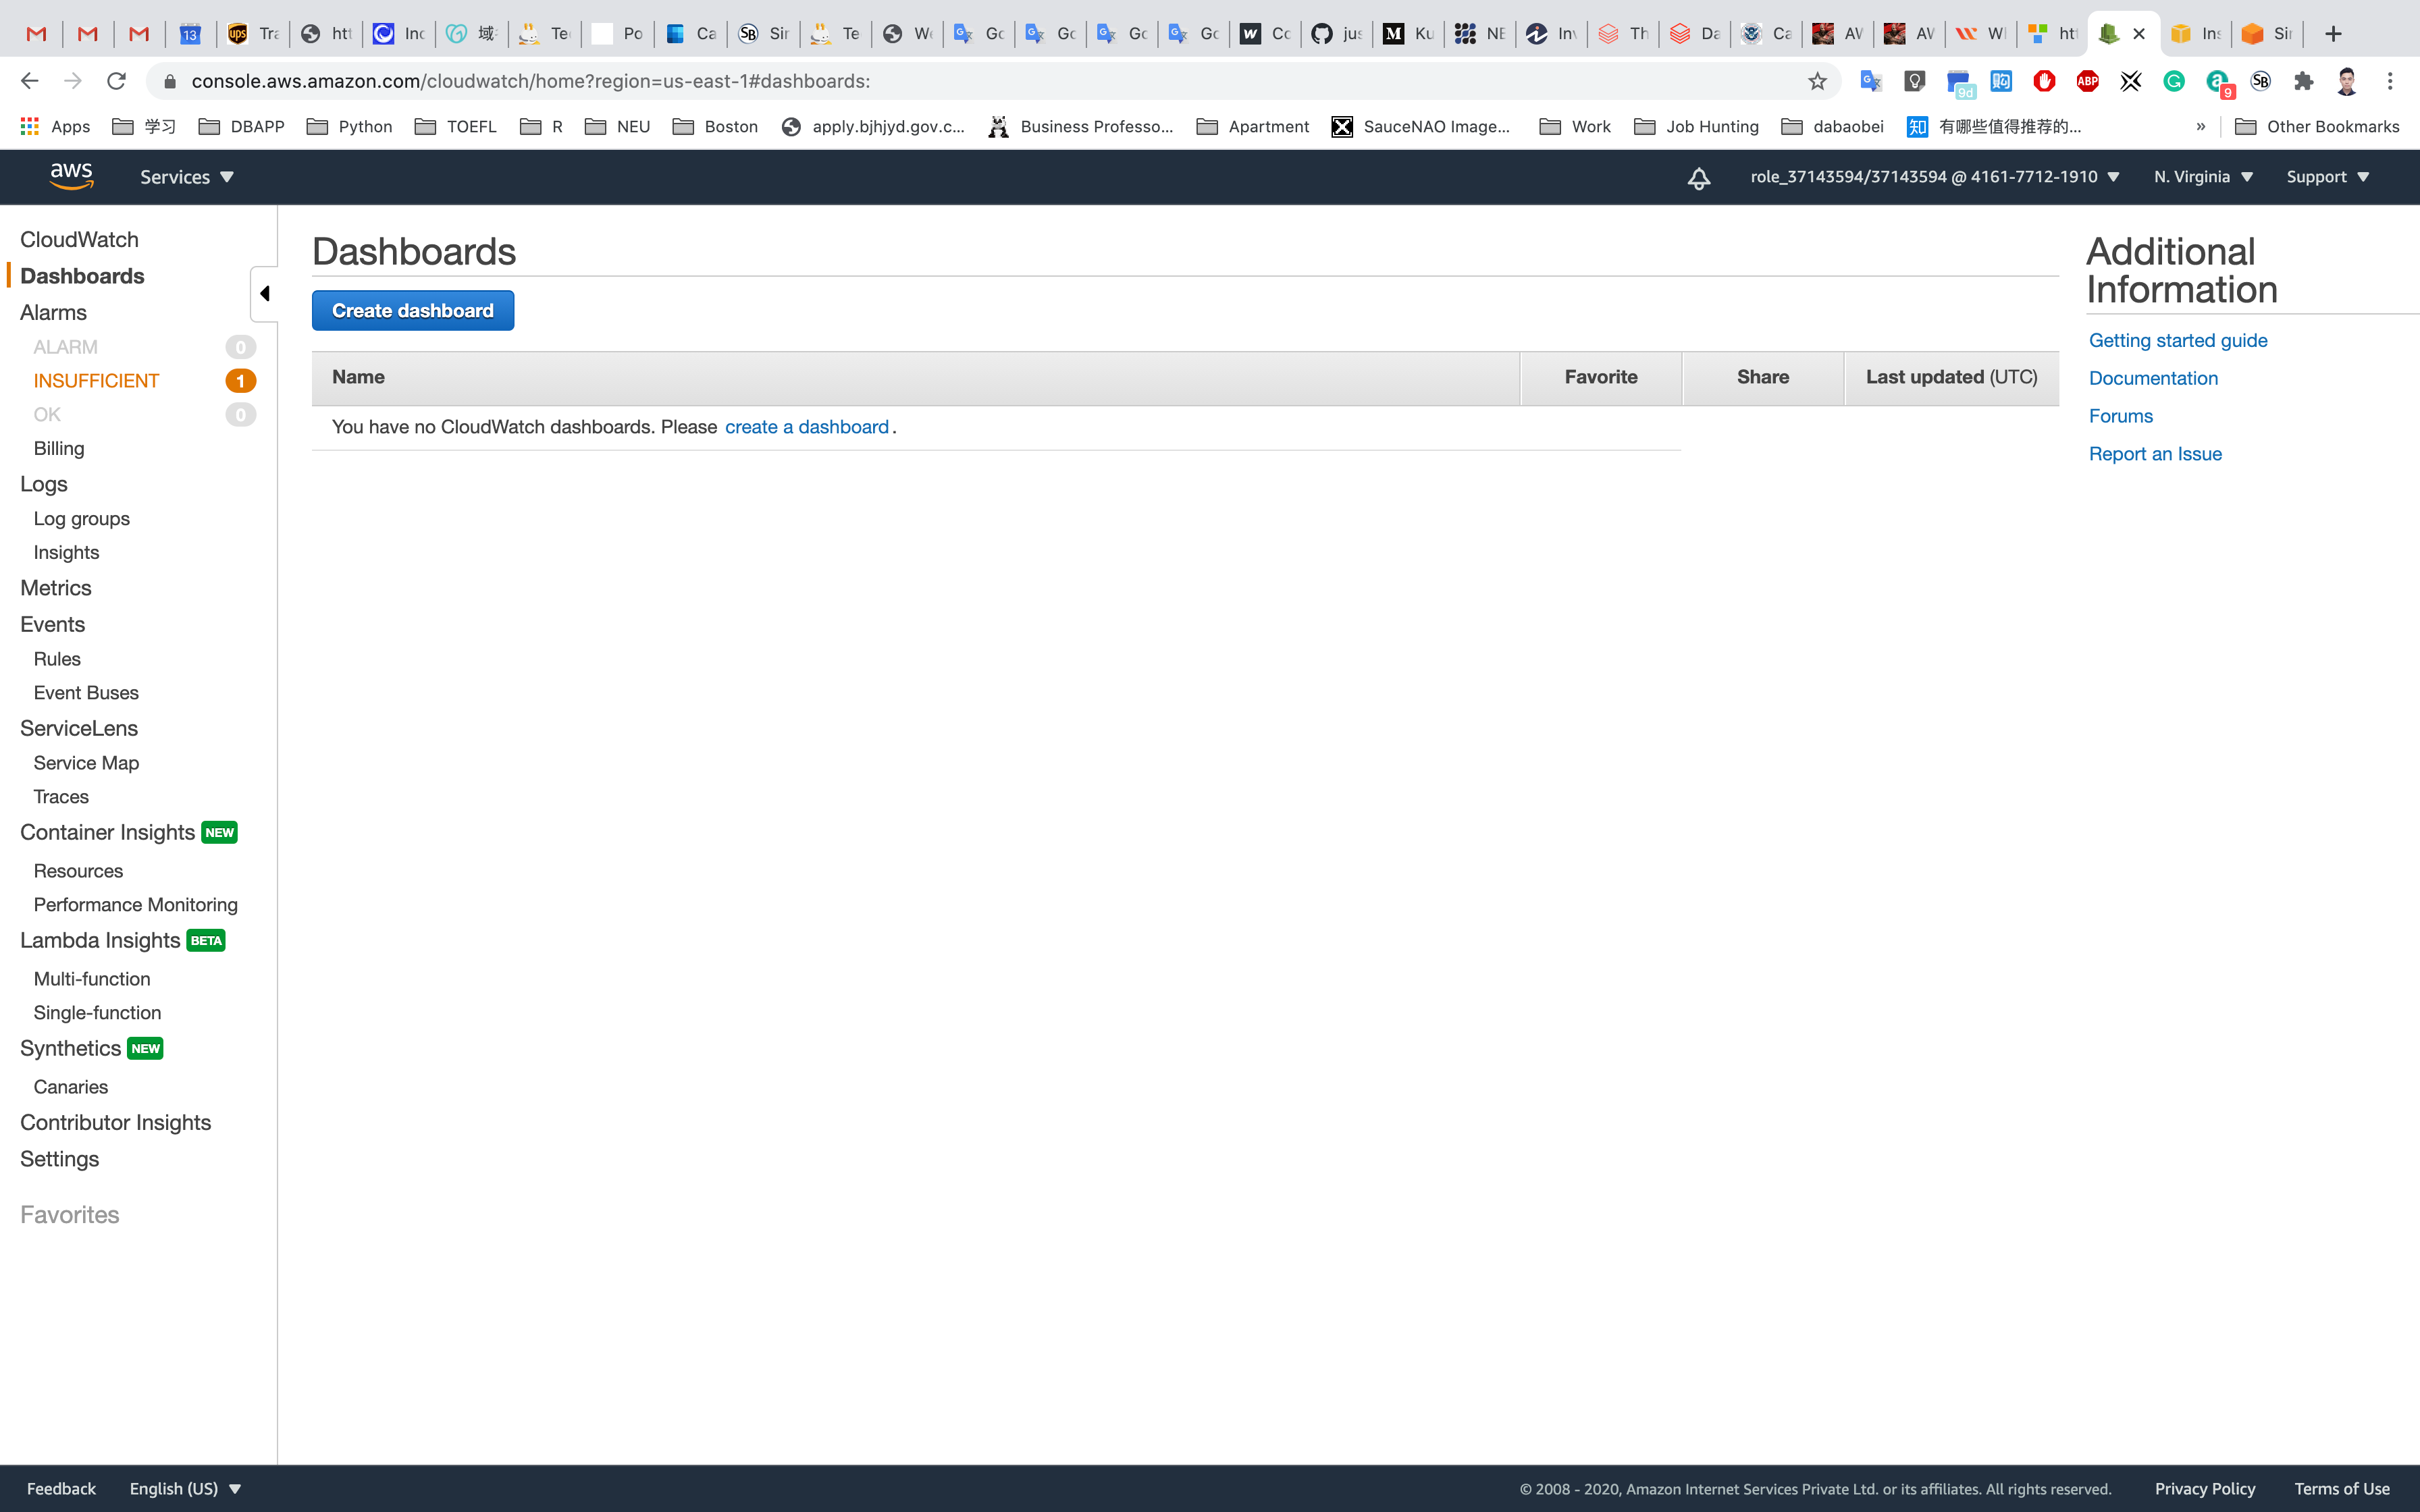
Task: Open the AdBlock Plus extension icon
Action: coord(2087,81)
